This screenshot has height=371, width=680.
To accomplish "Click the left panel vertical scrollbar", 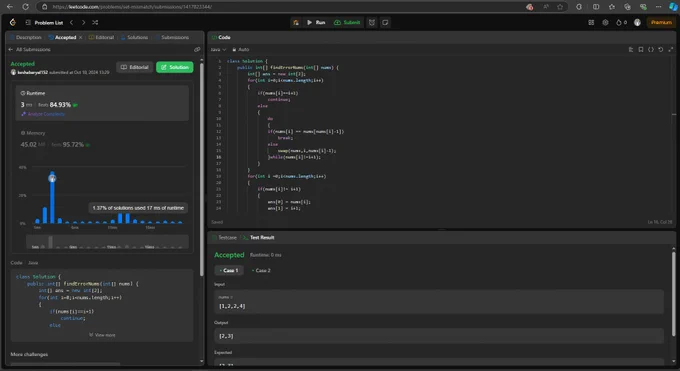I will click(202, 169).
